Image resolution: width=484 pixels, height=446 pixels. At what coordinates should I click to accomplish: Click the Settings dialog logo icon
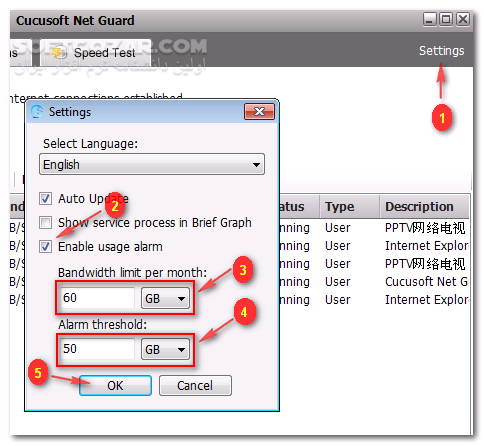click(x=37, y=111)
